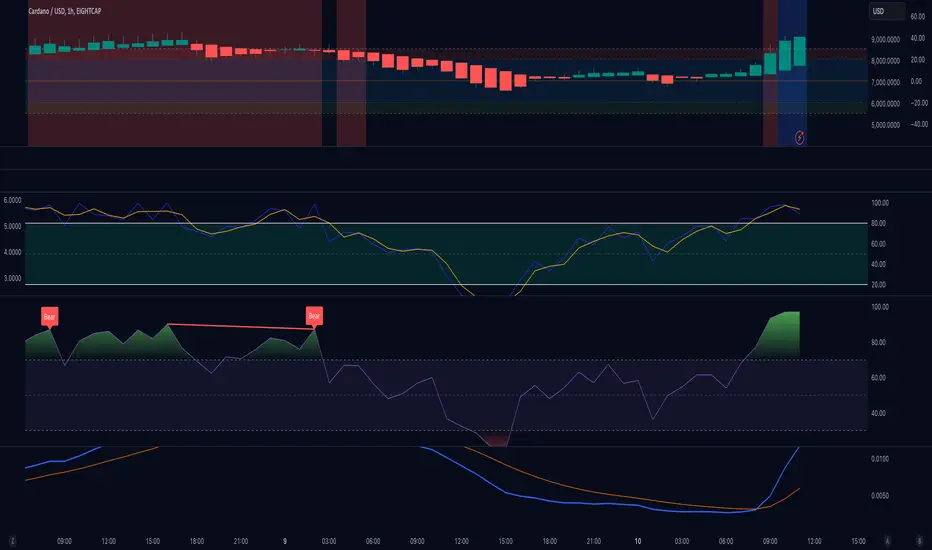
Task: Click the 4.0000 left axis label
Action: coord(12,252)
